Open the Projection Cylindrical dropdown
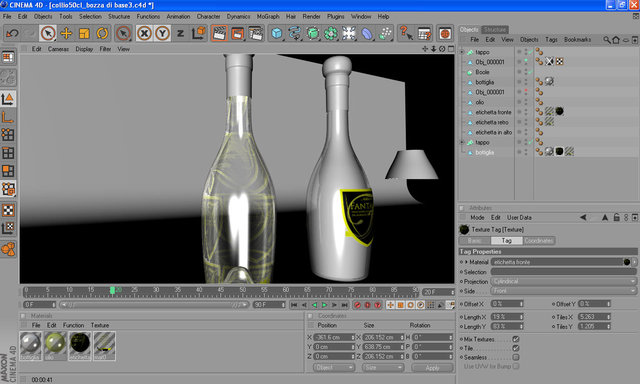The width and height of the screenshot is (640, 384). (x=564, y=281)
